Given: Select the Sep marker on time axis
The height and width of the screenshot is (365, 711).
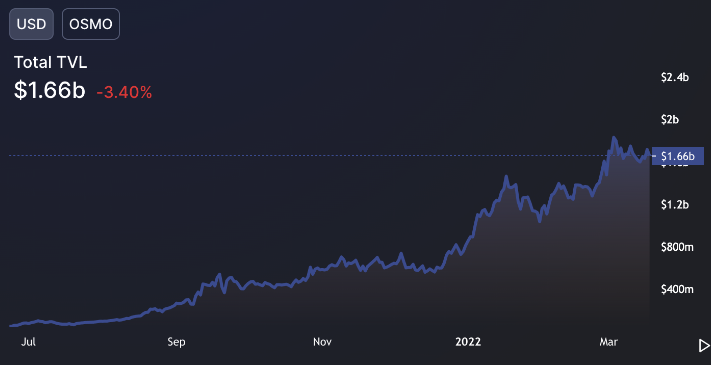Looking at the screenshot, I should pos(176,342).
